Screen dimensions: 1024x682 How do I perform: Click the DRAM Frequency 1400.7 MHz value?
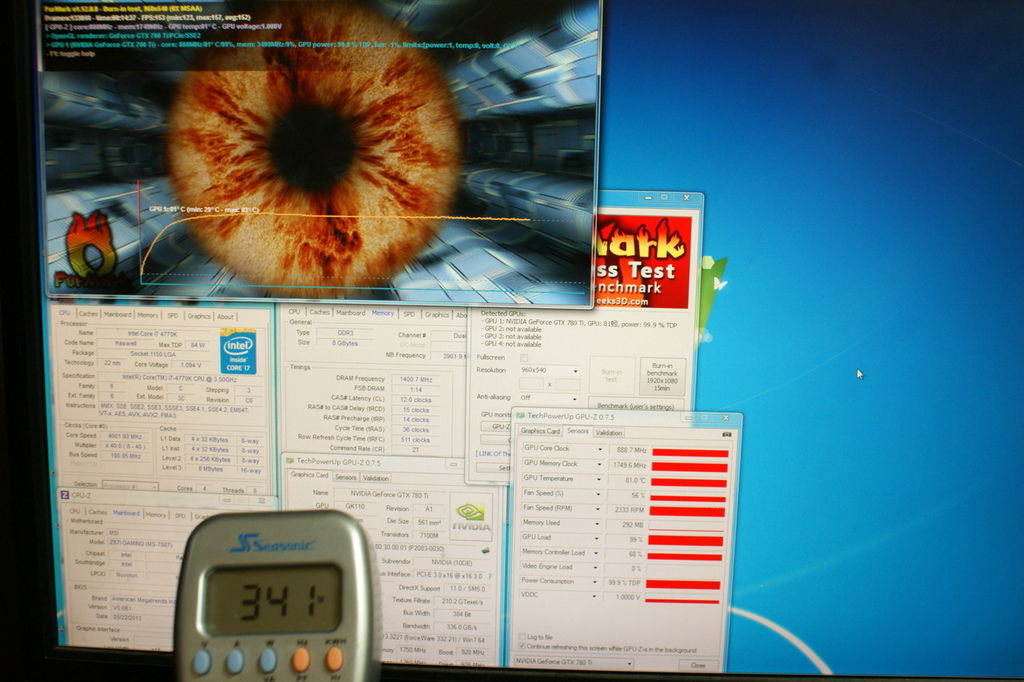click(x=415, y=380)
